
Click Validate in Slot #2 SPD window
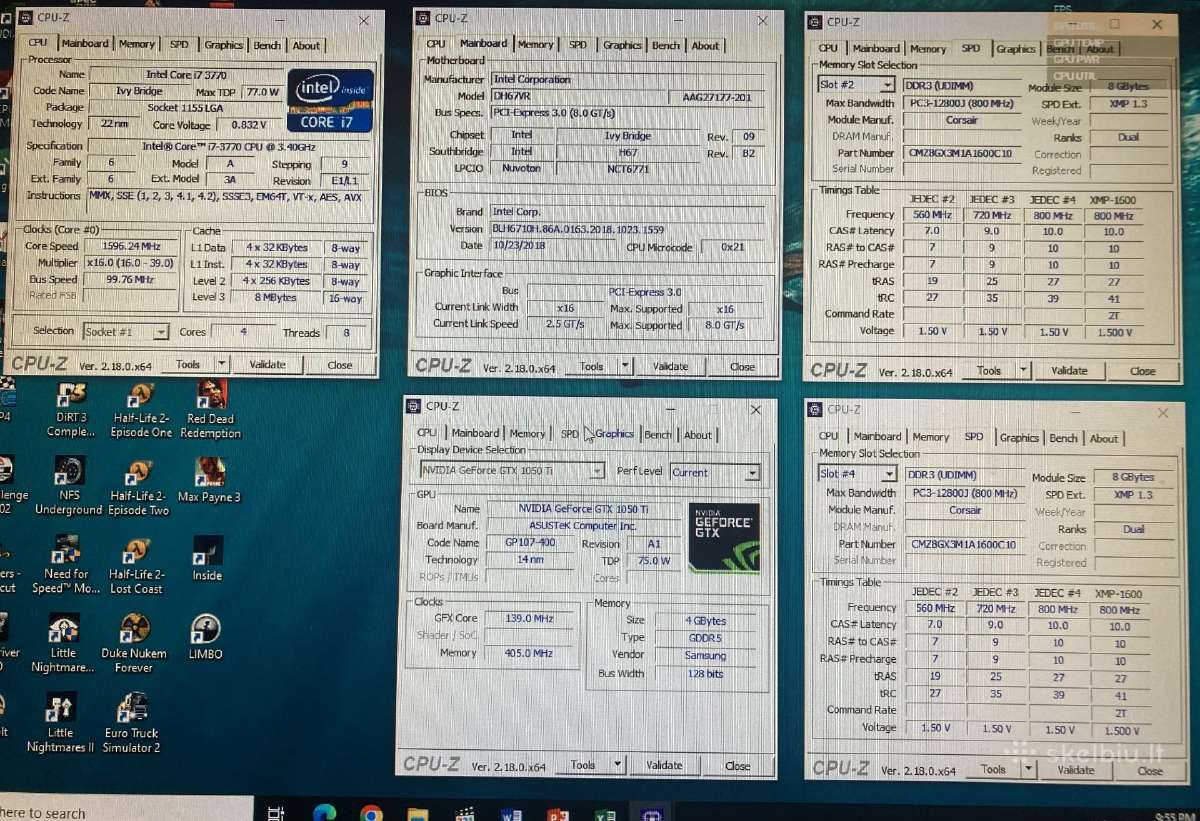pos(1069,370)
